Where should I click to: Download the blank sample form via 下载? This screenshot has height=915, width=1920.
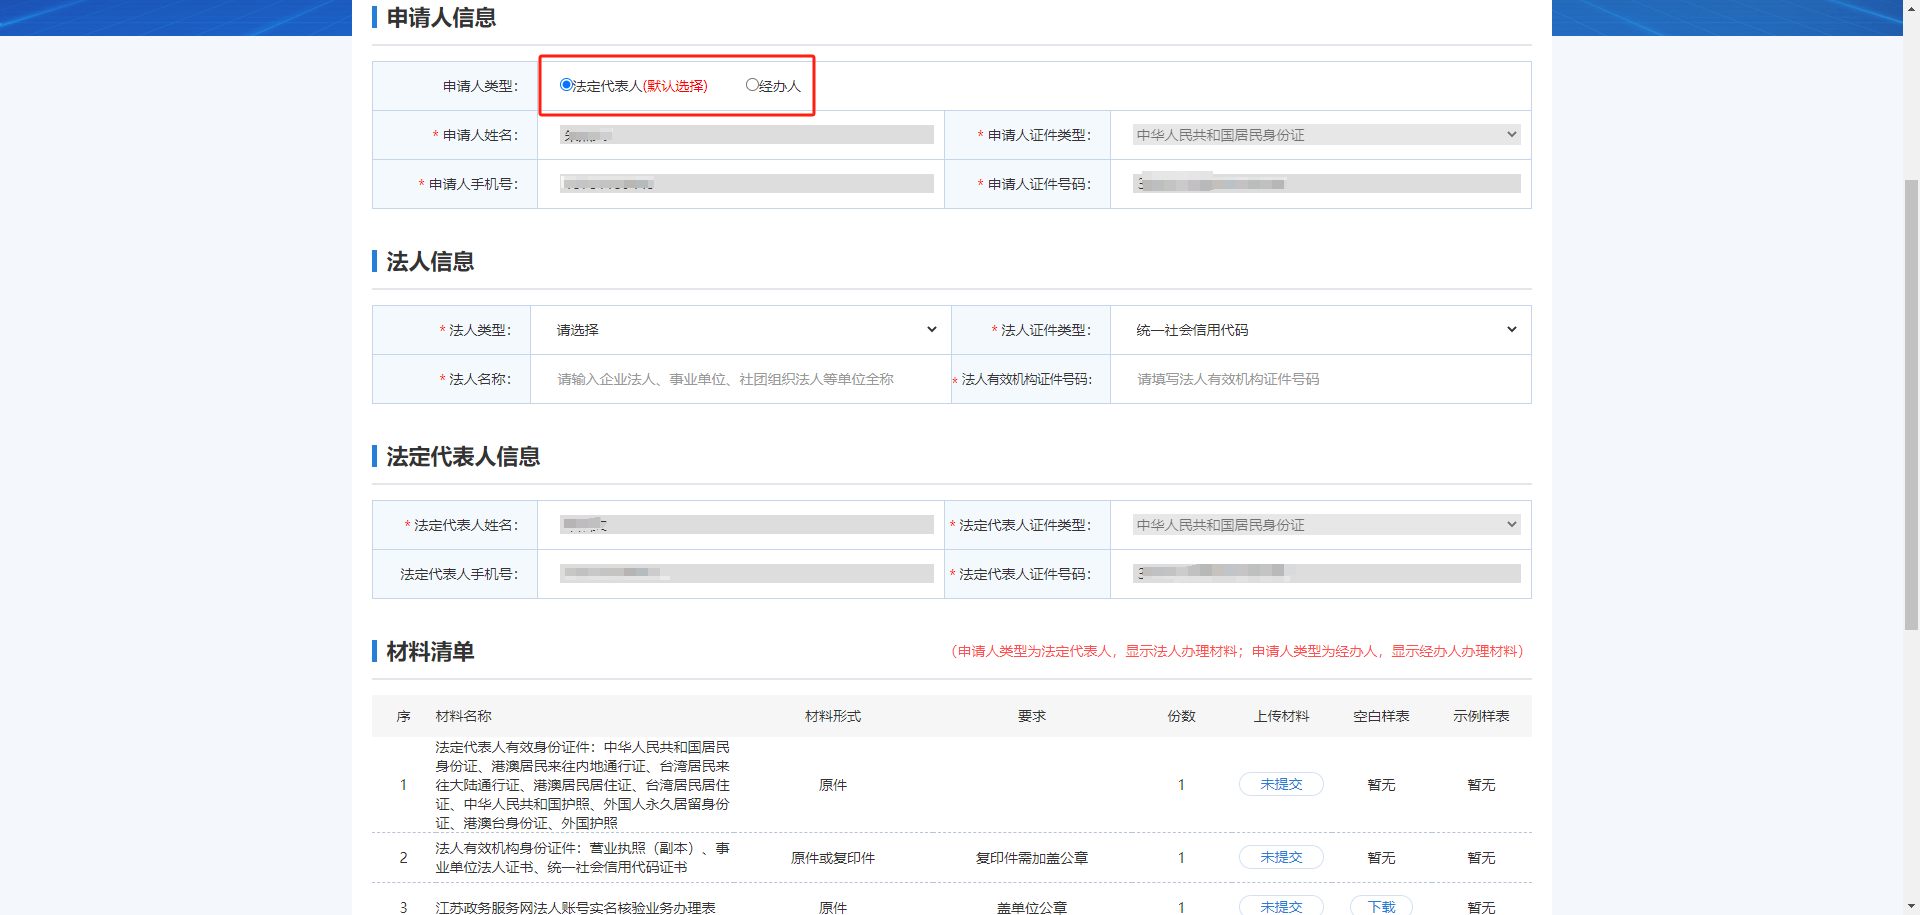coord(1381,906)
